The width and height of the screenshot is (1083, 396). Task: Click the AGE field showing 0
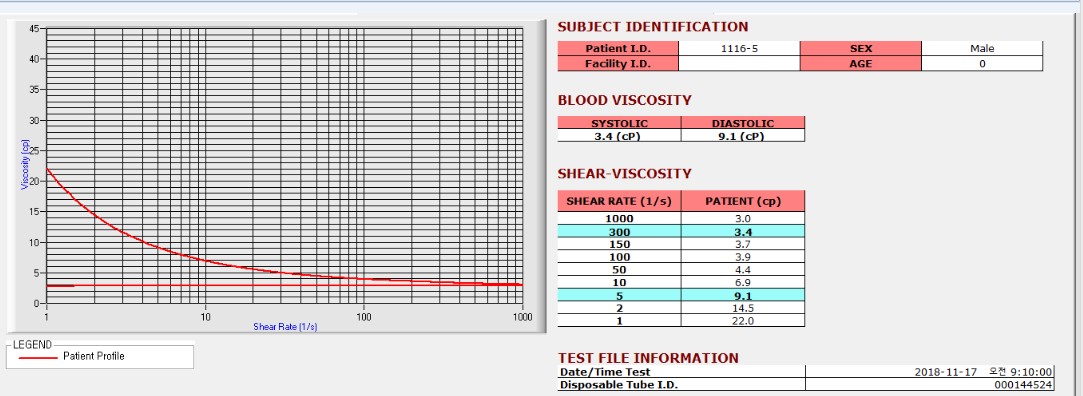pos(981,64)
